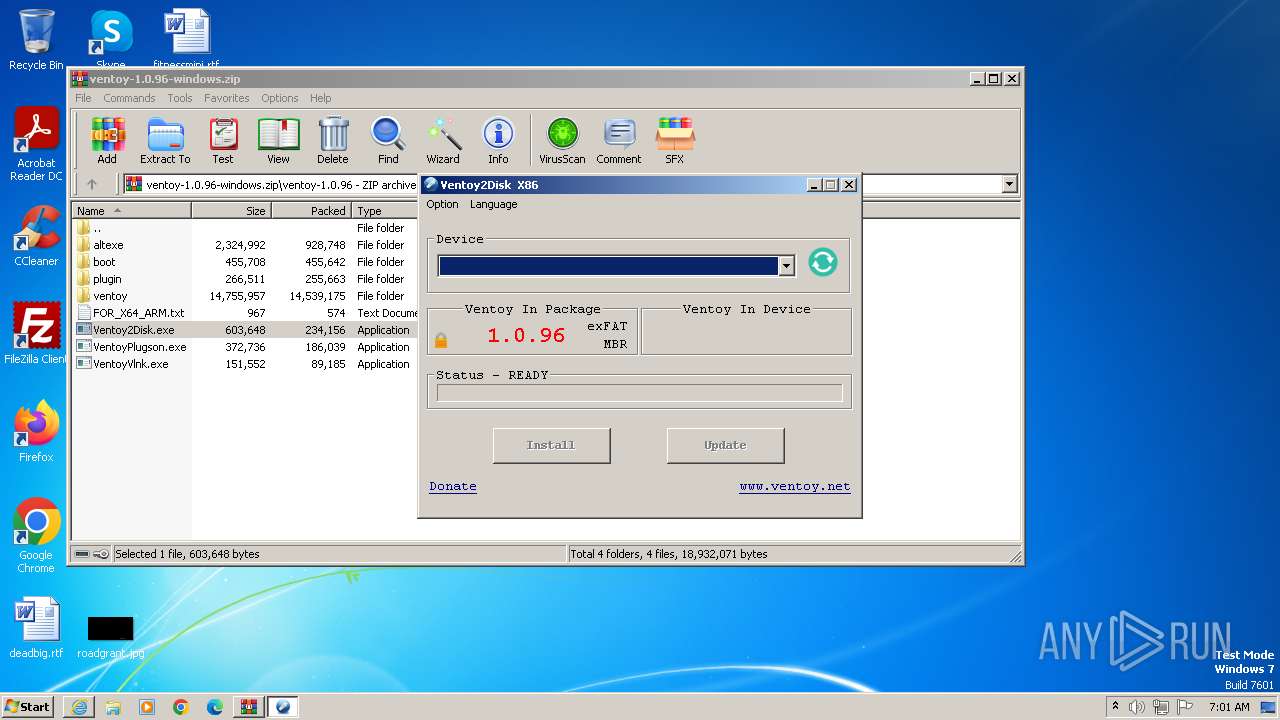Select the boot folder row

click(x=245, y=262)
